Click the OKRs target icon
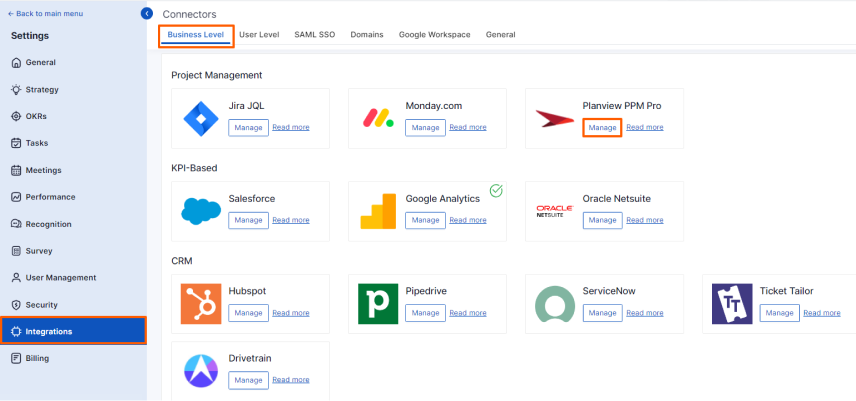 click(x=16, y=116)
